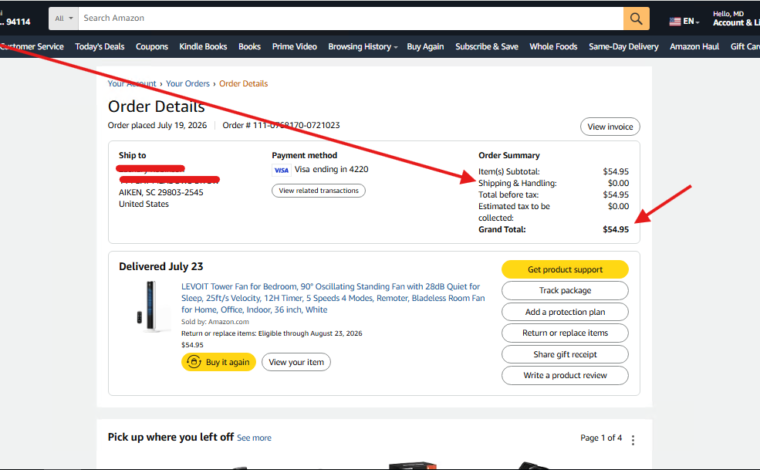The width and height of the screenshot is (760, 470).
Task: Click the Delivered July 23 heading
Action: (161, 266)
